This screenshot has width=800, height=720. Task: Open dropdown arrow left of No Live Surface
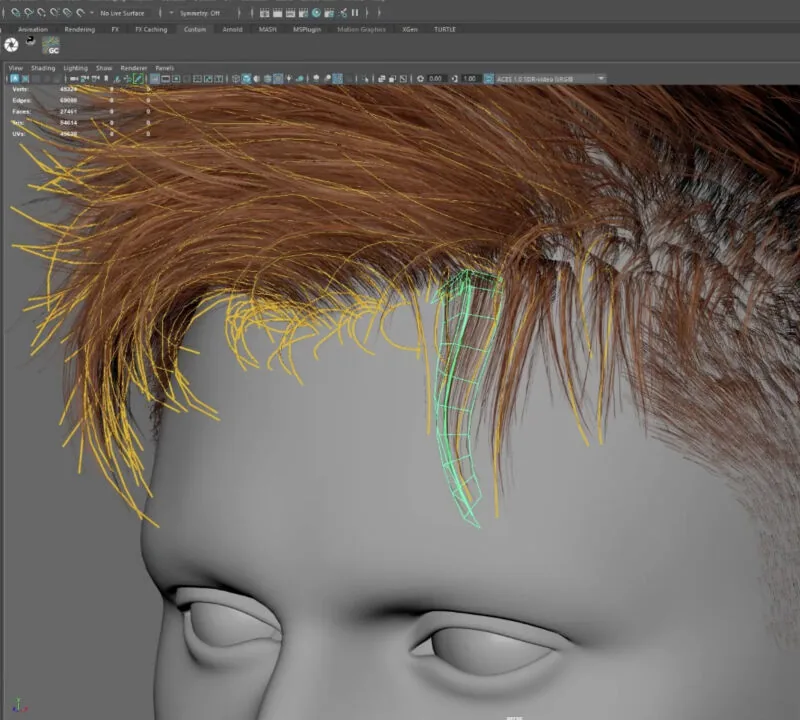92,13
